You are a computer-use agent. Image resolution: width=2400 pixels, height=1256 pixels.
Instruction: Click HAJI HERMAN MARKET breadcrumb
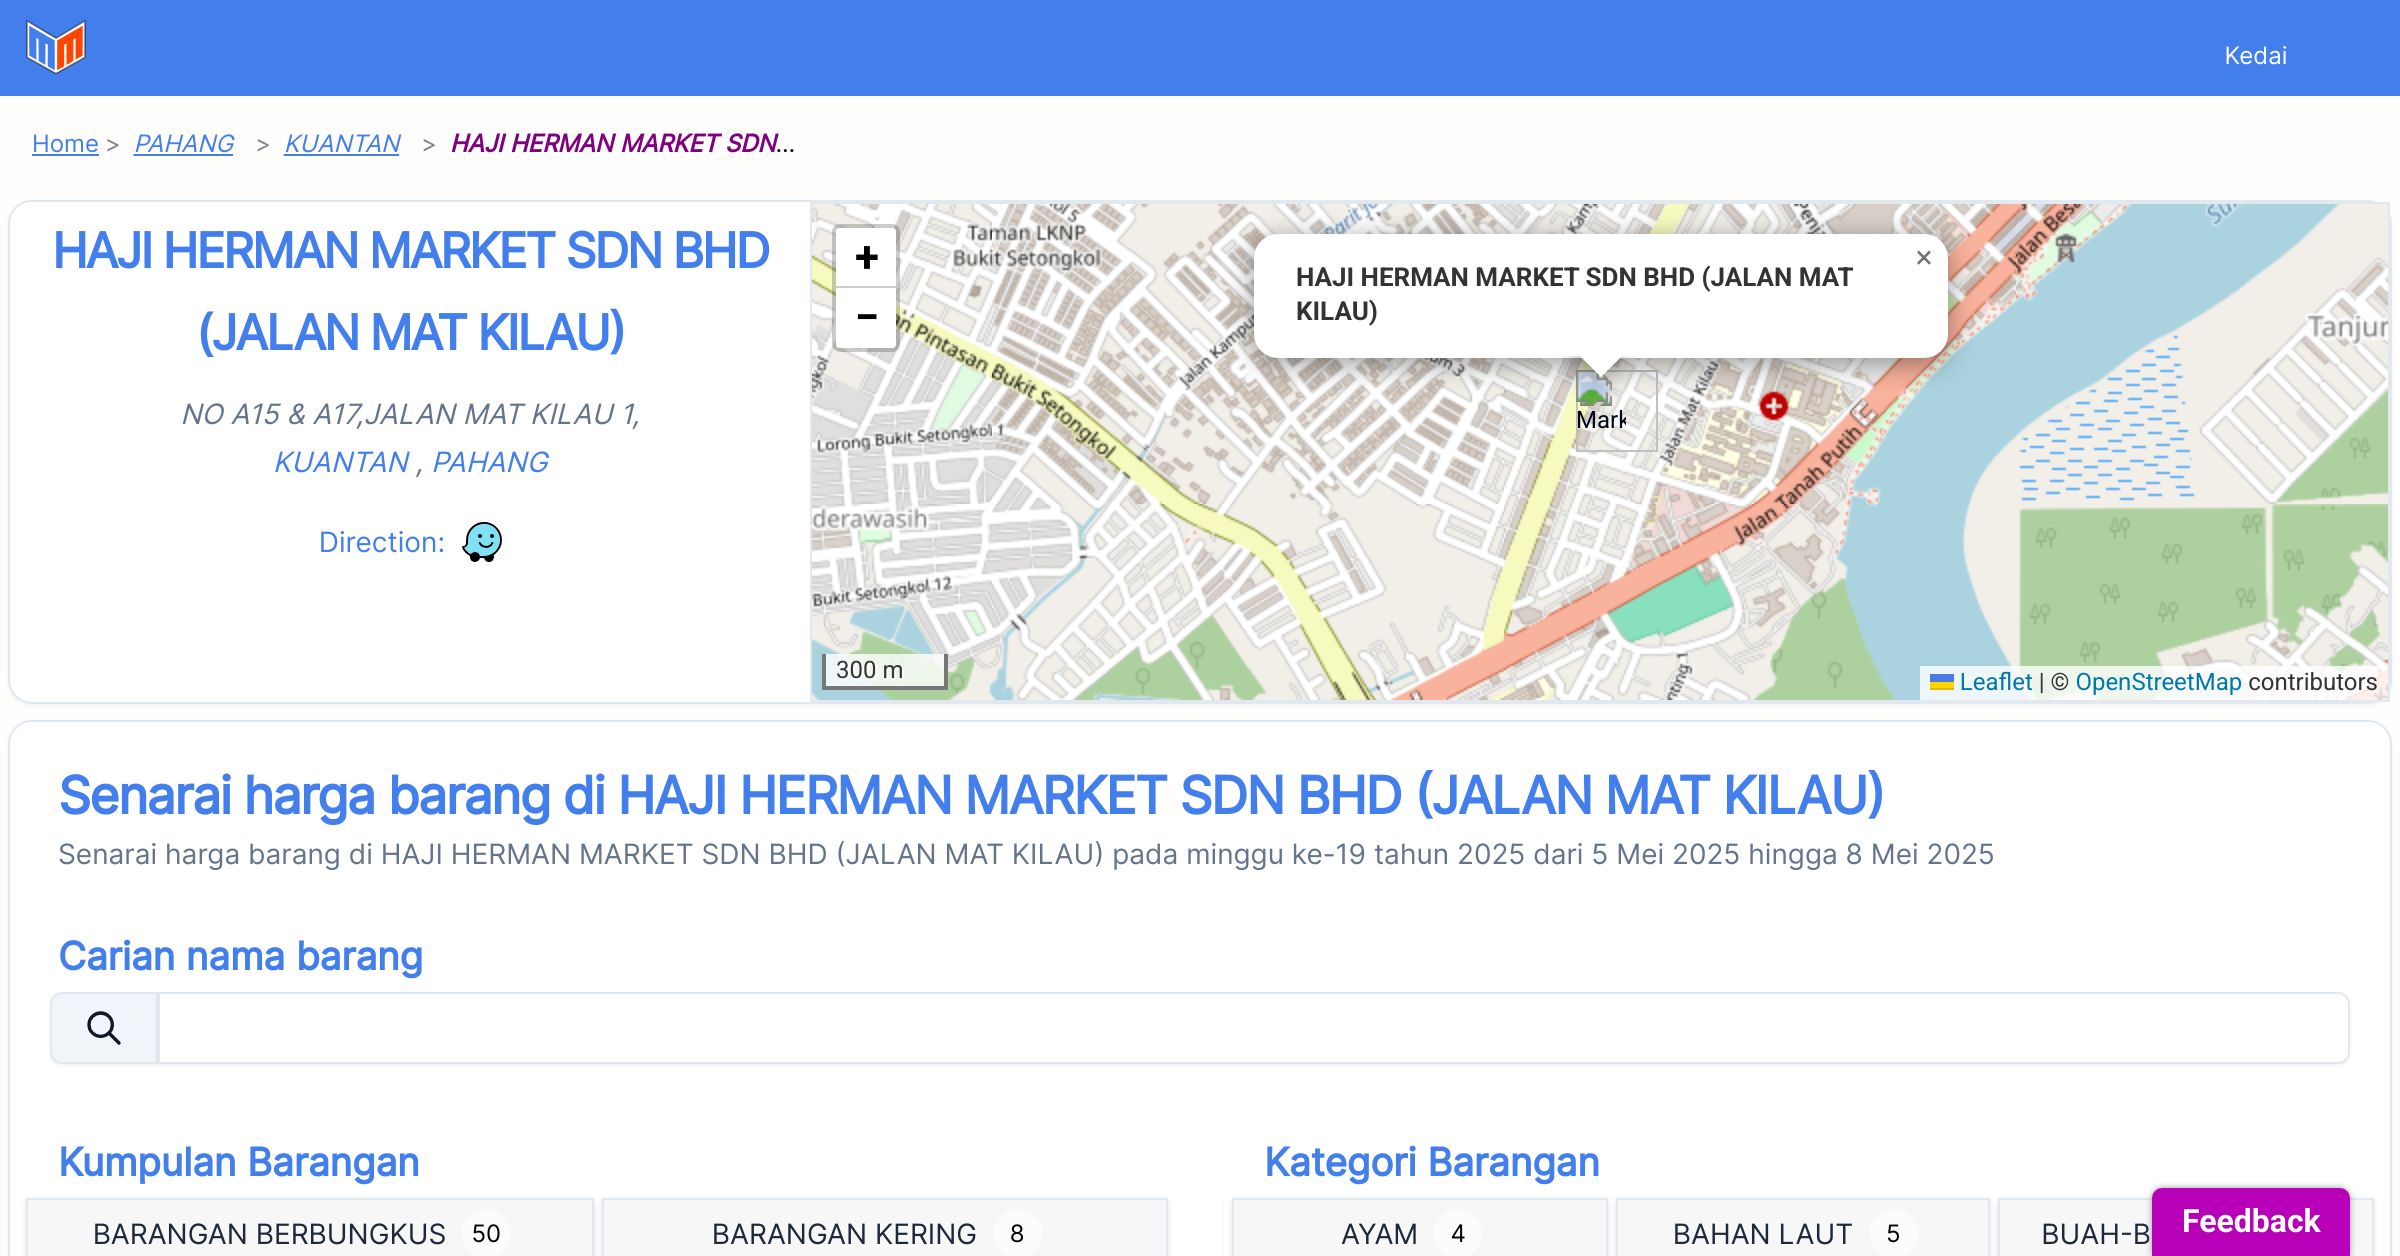(622, 144)
